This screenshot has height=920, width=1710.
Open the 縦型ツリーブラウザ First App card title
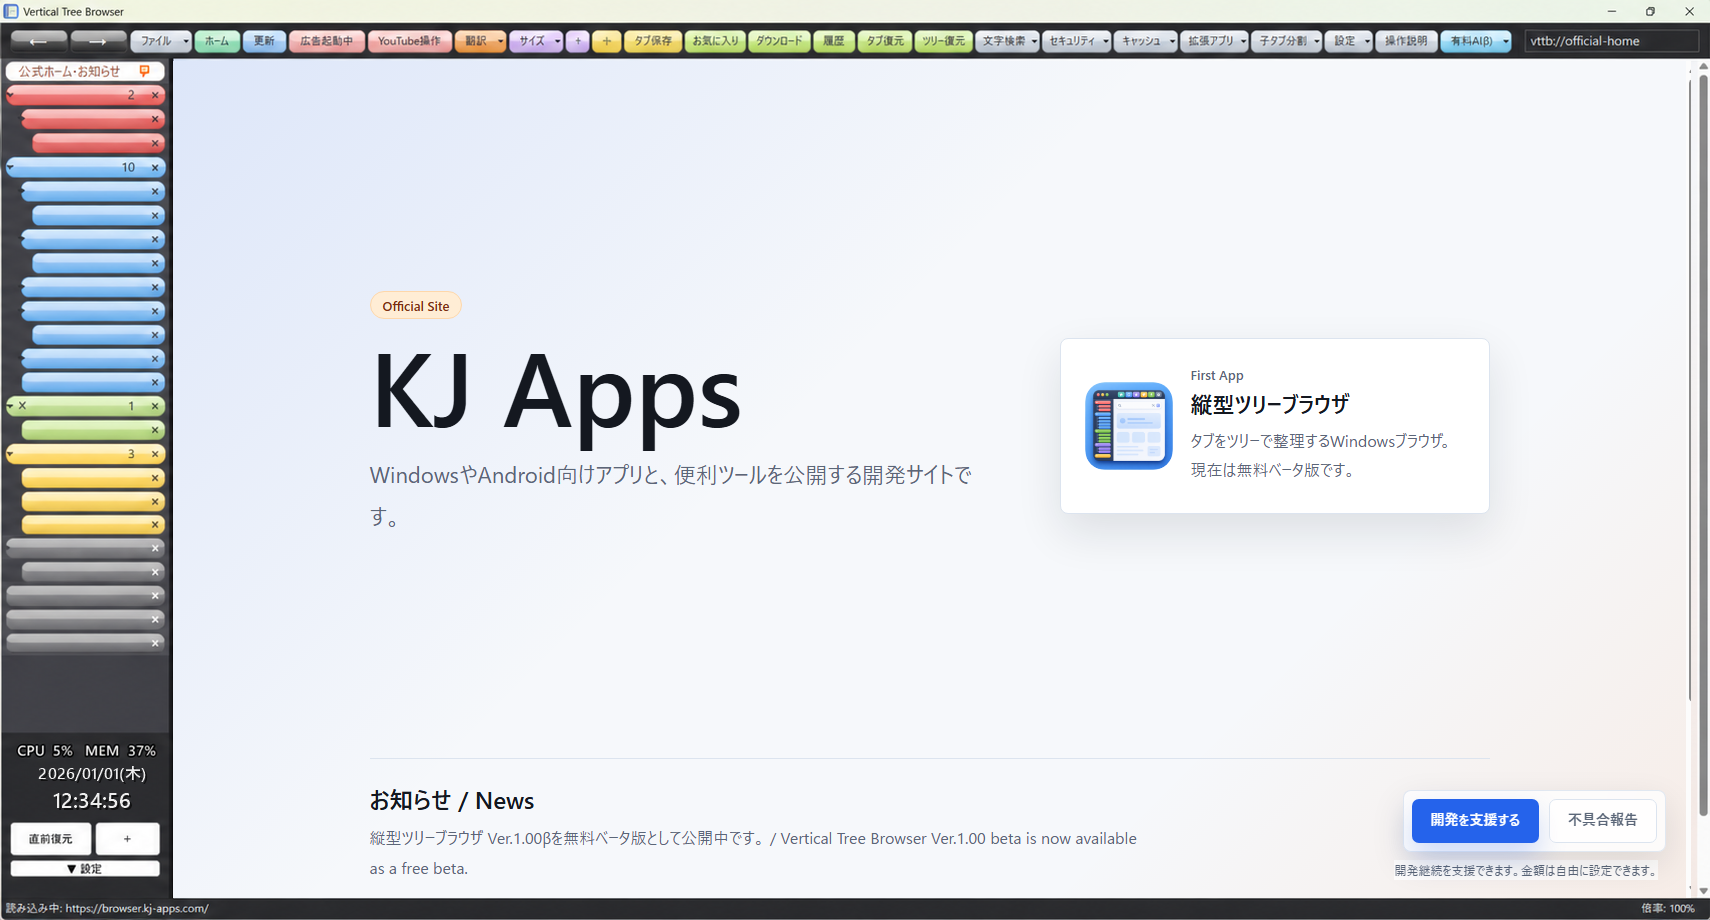(x=1269, y=404)
